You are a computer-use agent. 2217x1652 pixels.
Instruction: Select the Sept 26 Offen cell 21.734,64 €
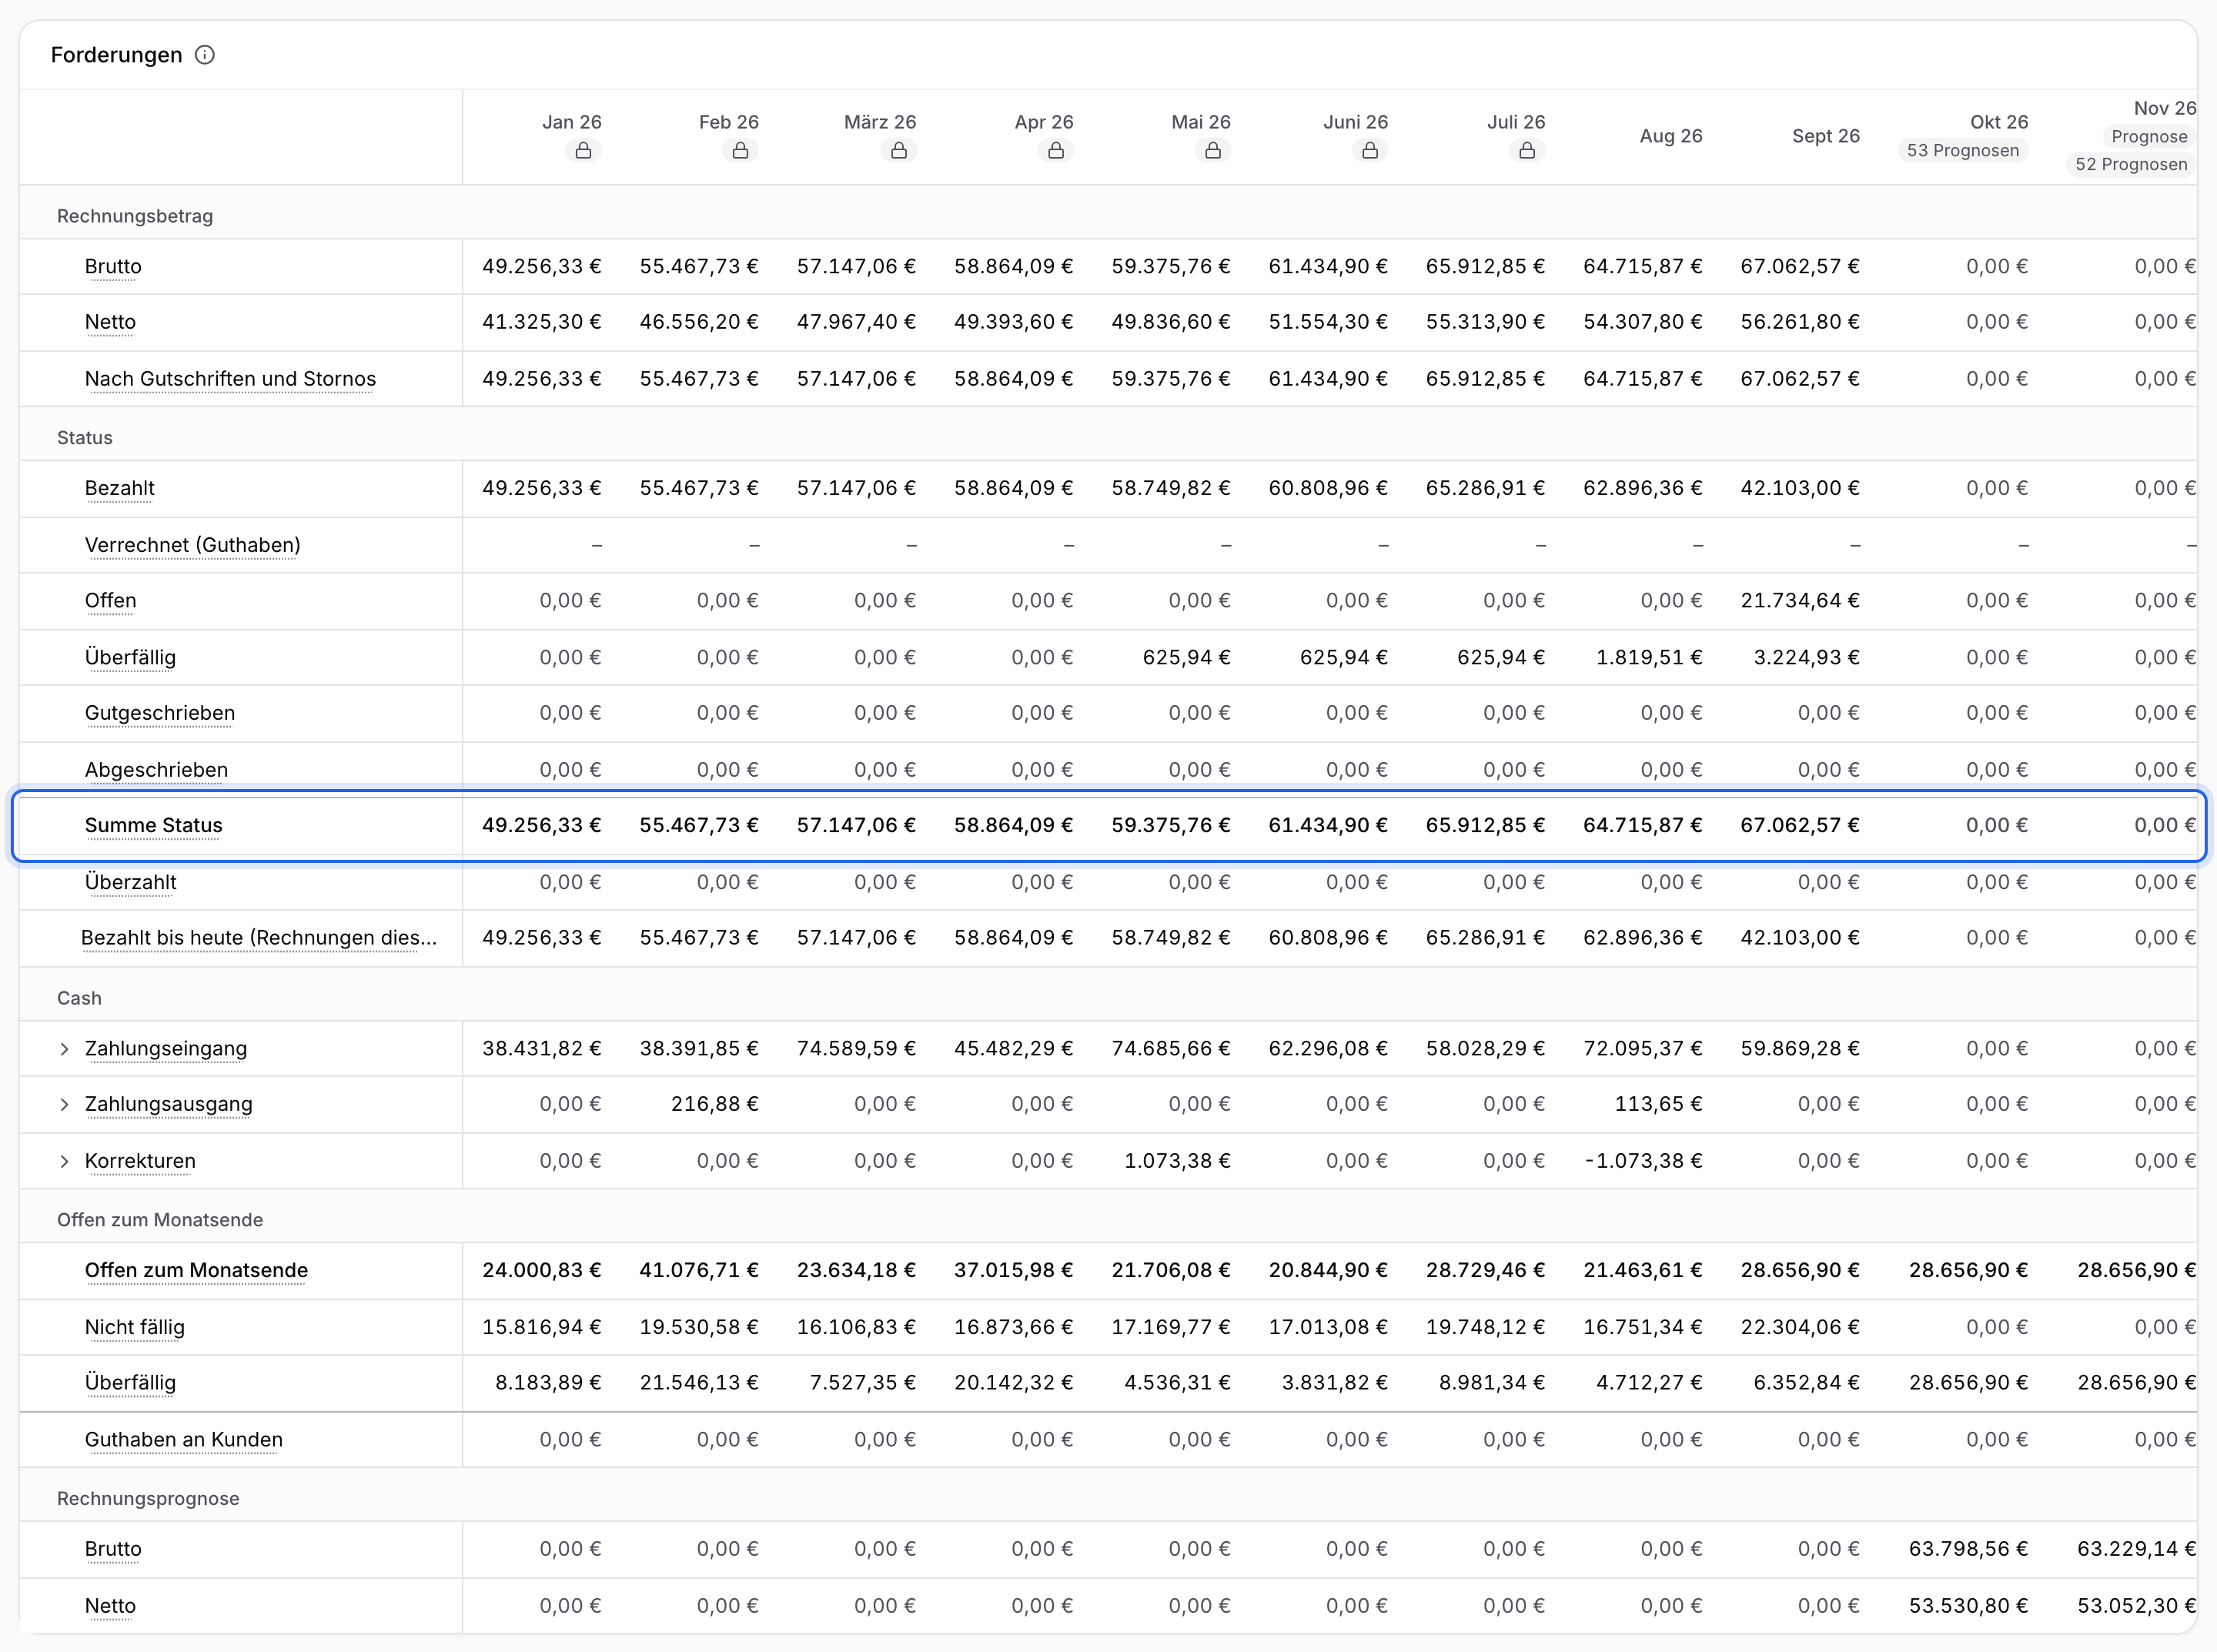1799,601
